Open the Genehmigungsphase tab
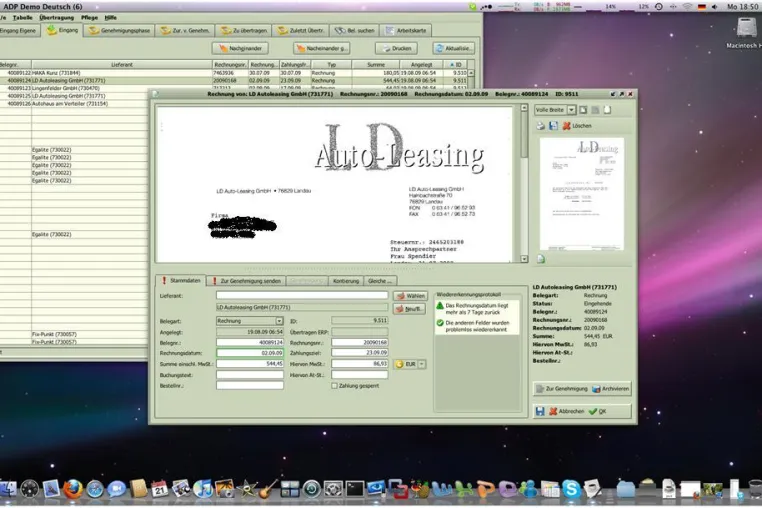The height and width of the screenshot is (508, 762). coord(120,31)
